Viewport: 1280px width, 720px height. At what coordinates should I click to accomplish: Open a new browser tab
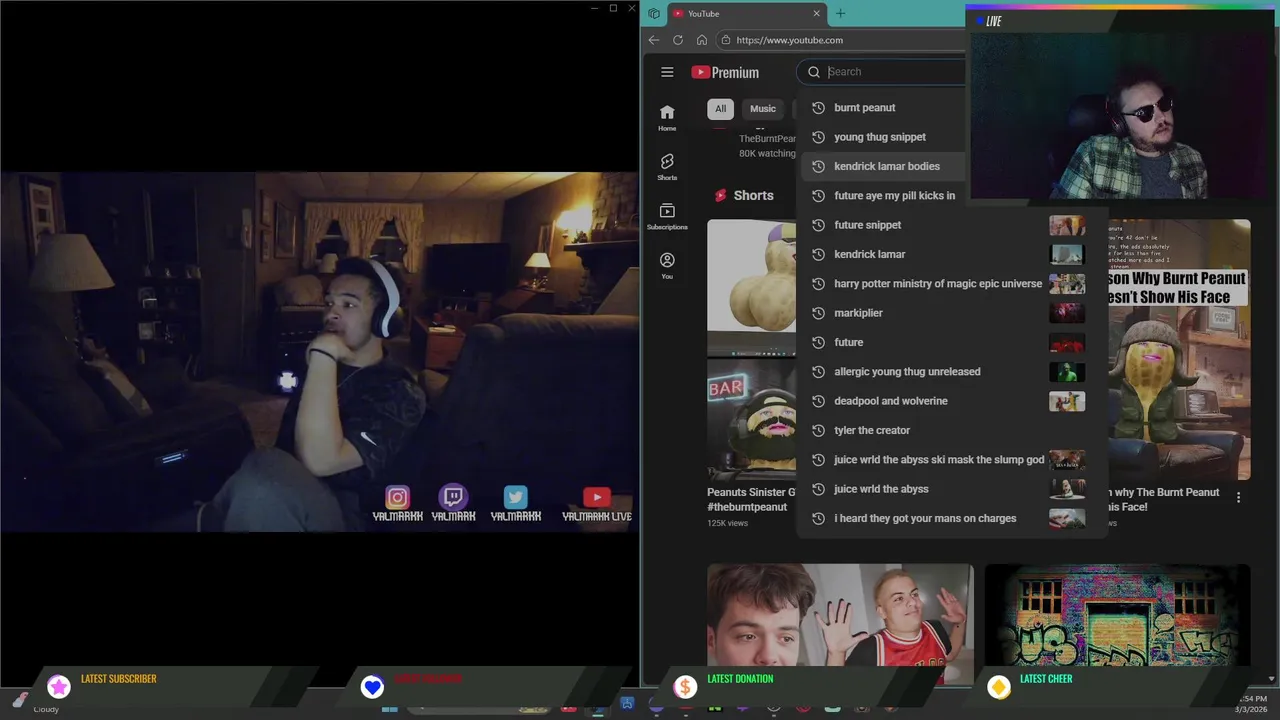(x=840, y=13)
